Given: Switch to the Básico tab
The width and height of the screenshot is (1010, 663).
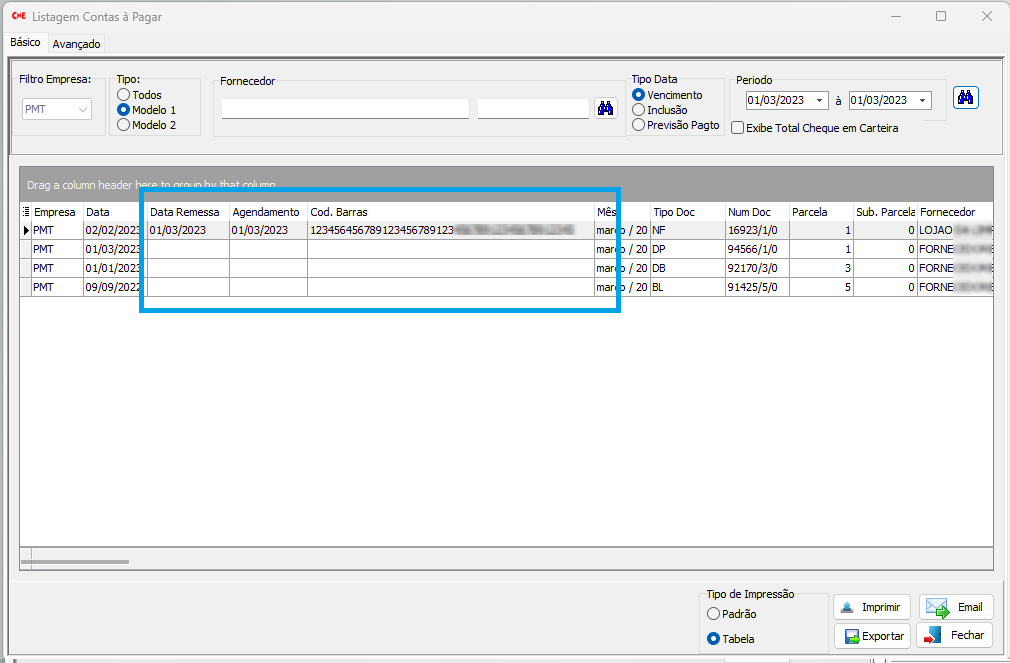Looking at the screenshot, I should coord(25,43).
